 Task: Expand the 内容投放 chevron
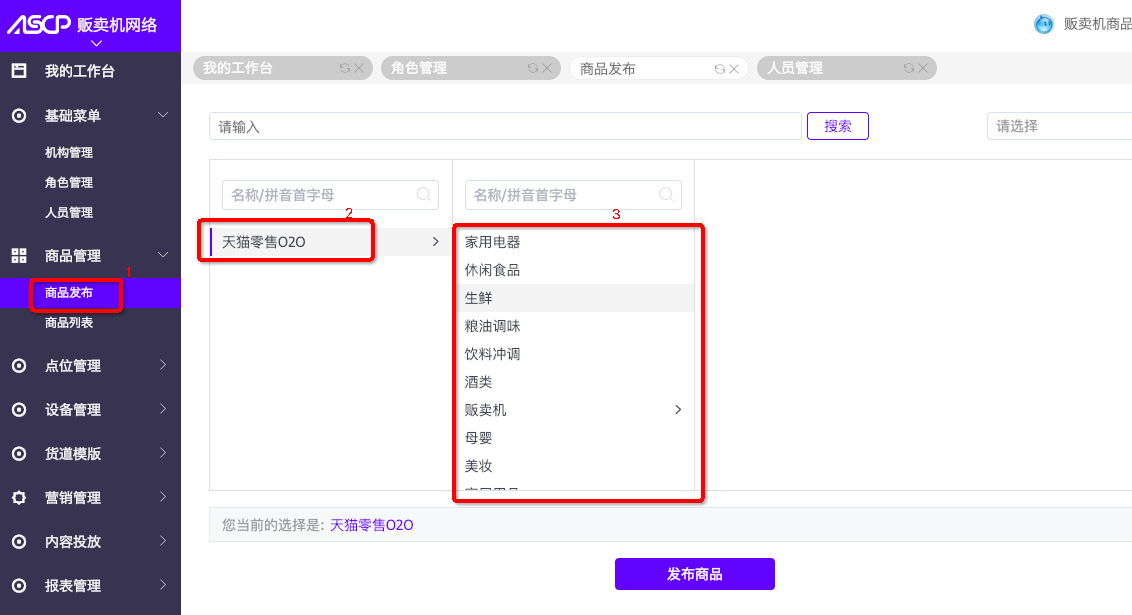163,541
